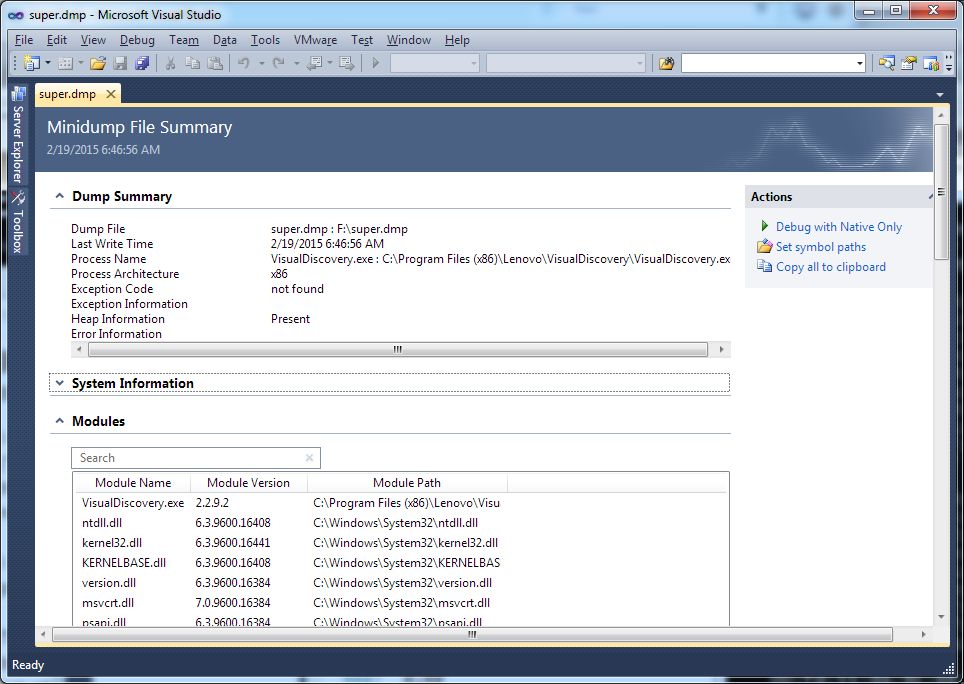Viewport: 964px width, 684px height.
Task: Collapse the Dump Summary section
Action: [x=59, y=196]
